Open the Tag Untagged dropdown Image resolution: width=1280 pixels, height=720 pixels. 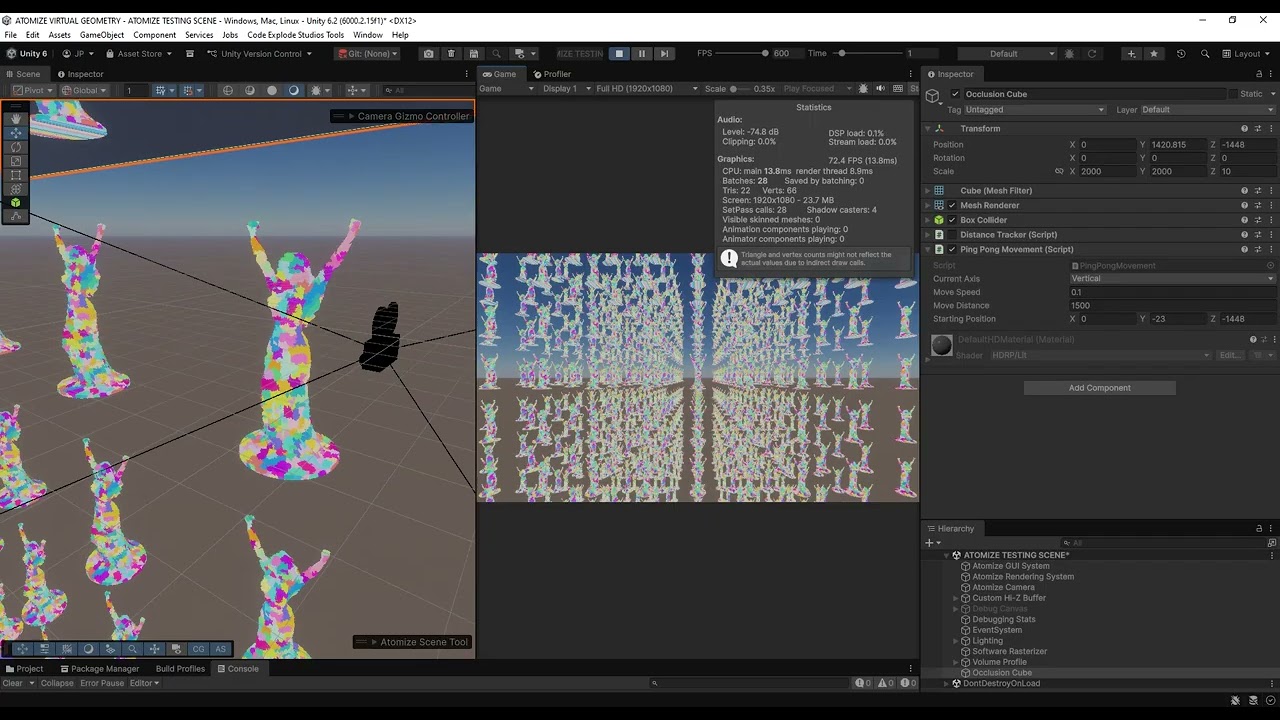[1034, 110]
